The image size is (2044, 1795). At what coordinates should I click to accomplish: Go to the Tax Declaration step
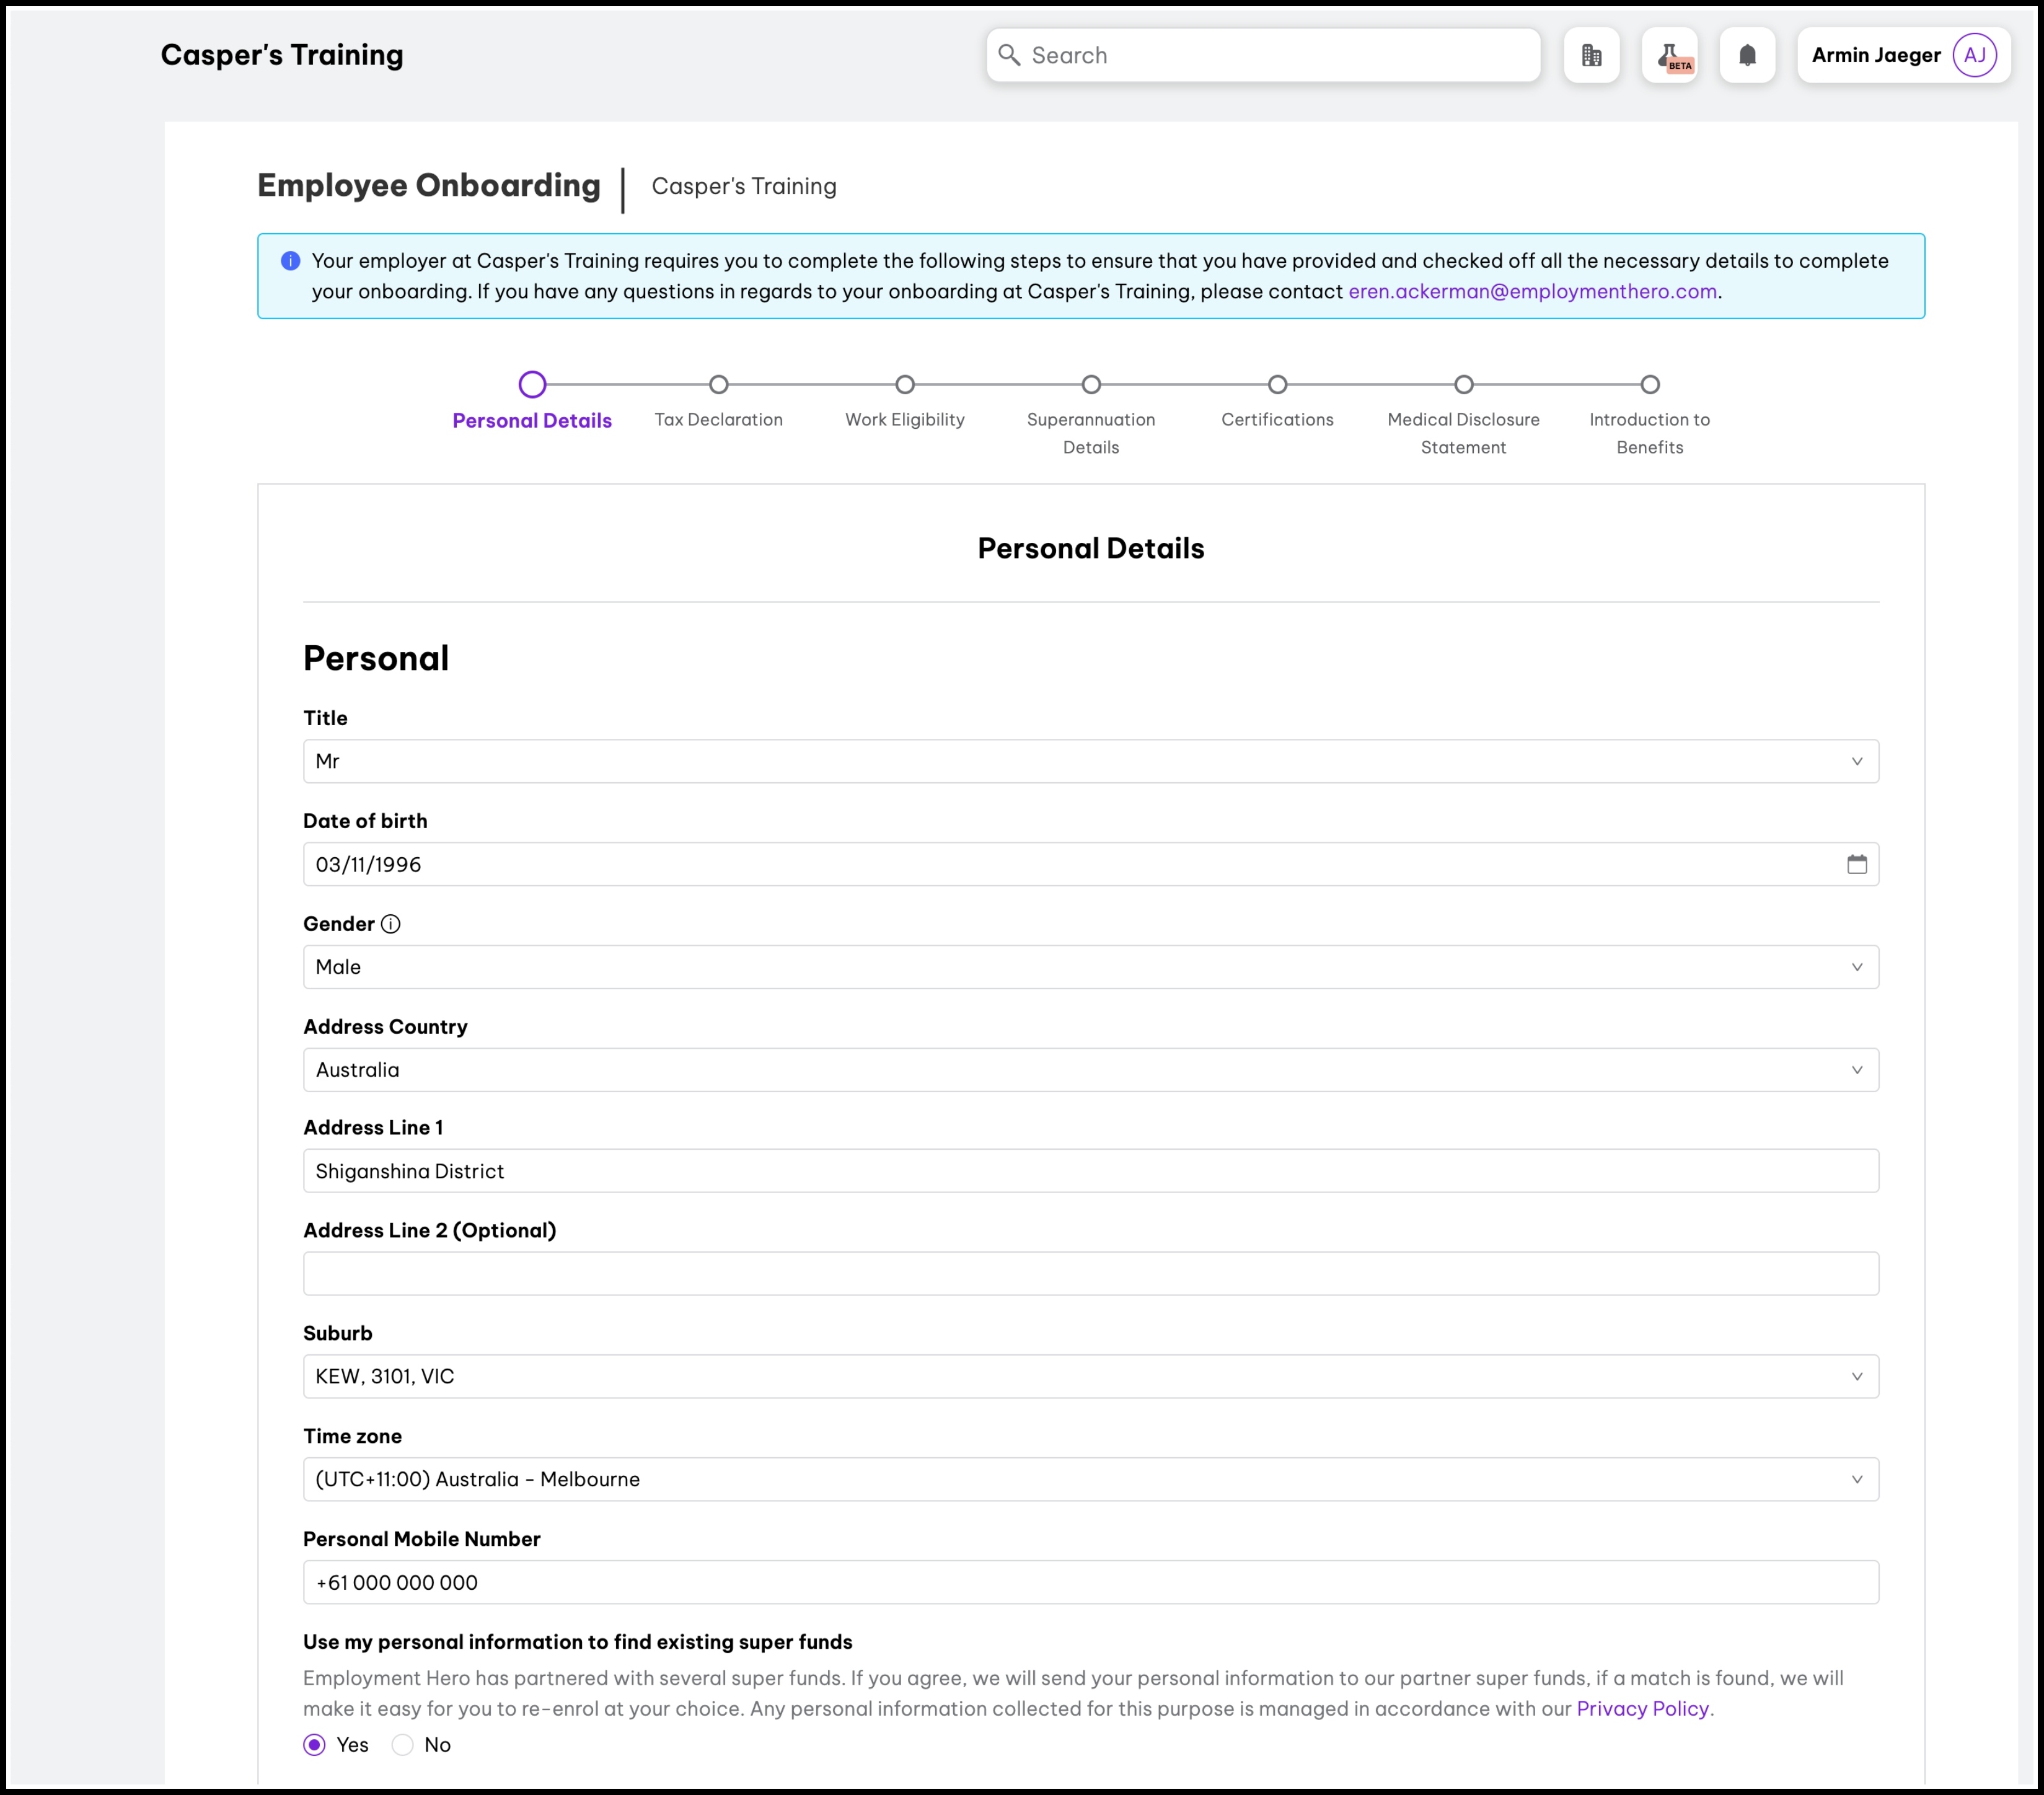click(x=718, y=385)
